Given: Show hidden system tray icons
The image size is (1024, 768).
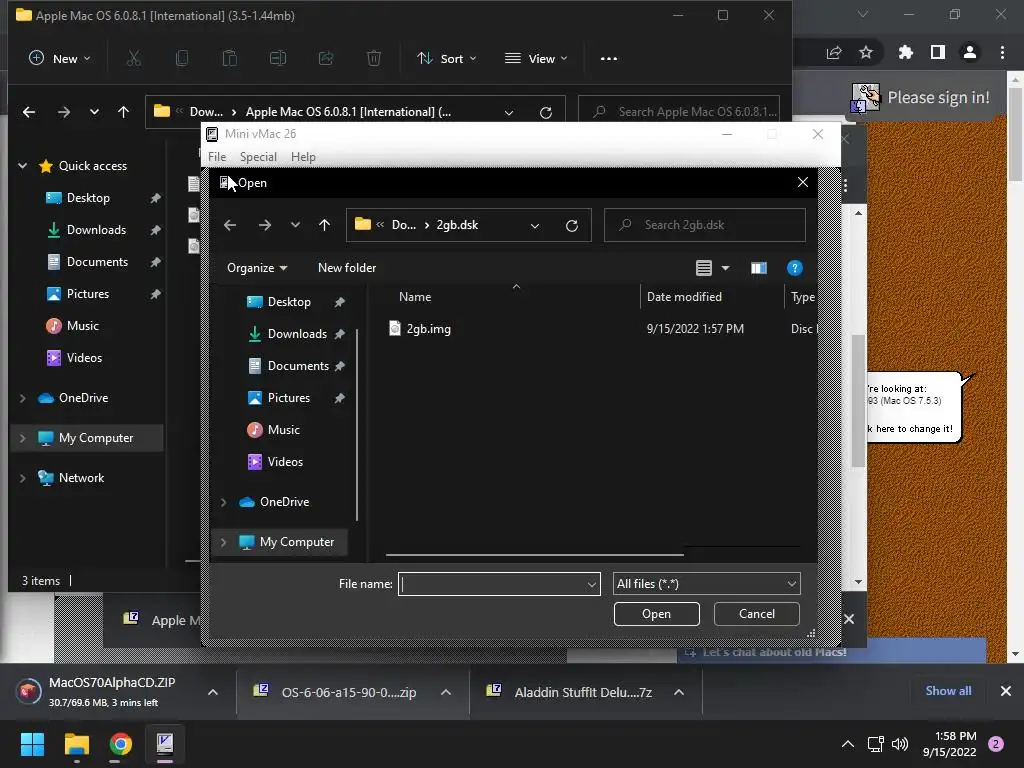Looking at the screenshot, I should 848,744.
